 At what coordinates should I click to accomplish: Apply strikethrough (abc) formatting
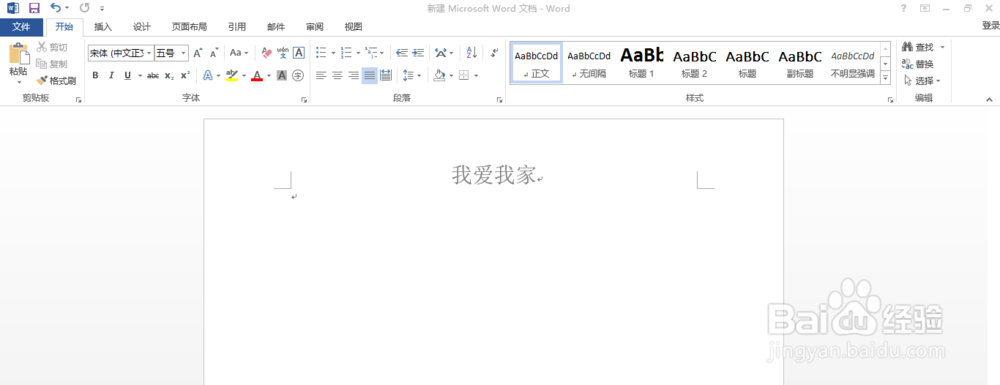point(153,76)
